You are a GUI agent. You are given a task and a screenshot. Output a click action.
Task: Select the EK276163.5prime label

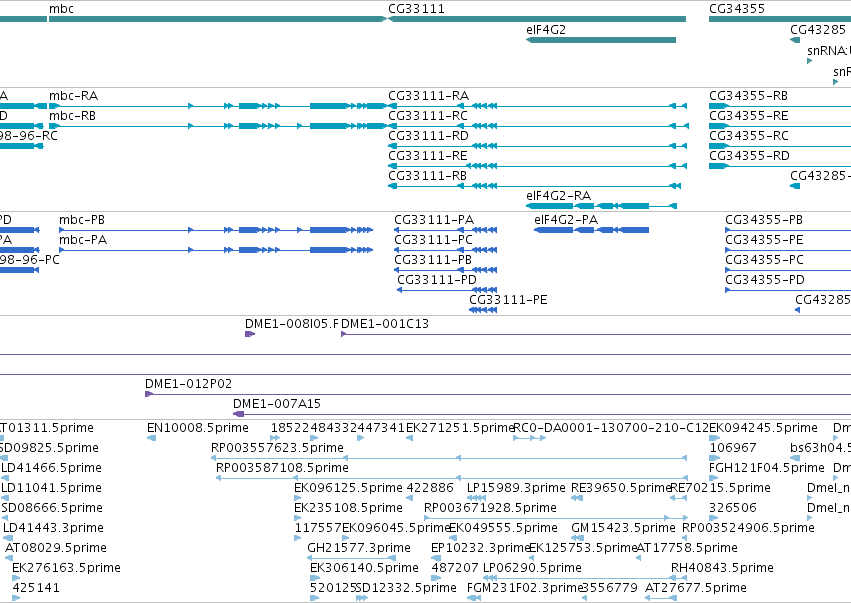pos(66,568)
